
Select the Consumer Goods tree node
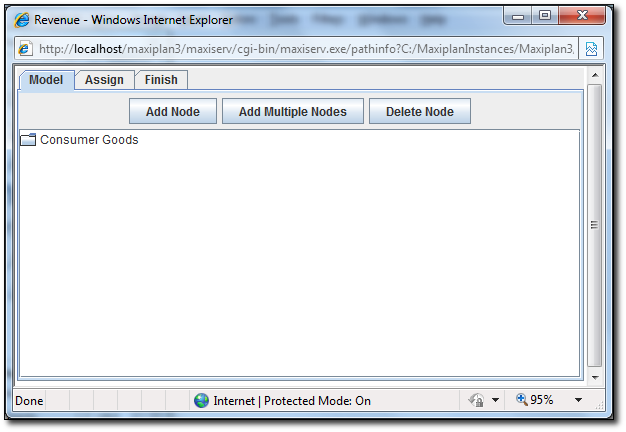[x=89, y=140]
